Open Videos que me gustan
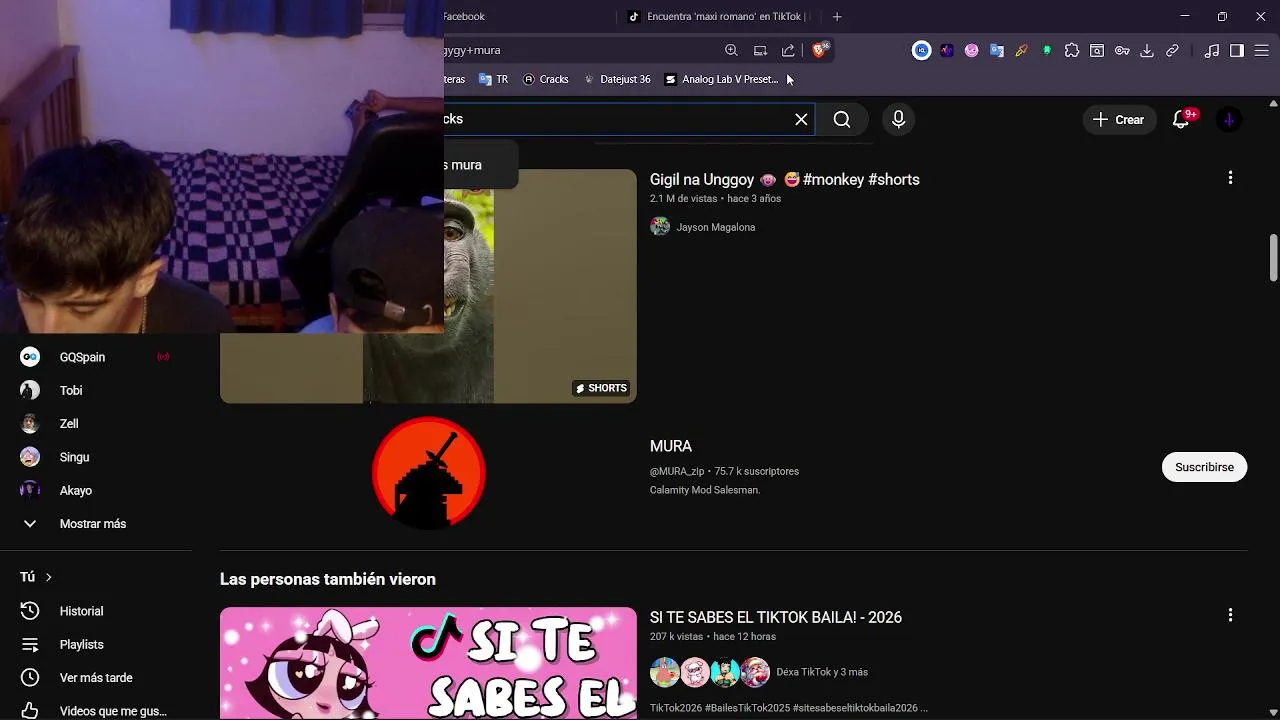This screenshot has width=1280, height=720. [x=96, y=711]
